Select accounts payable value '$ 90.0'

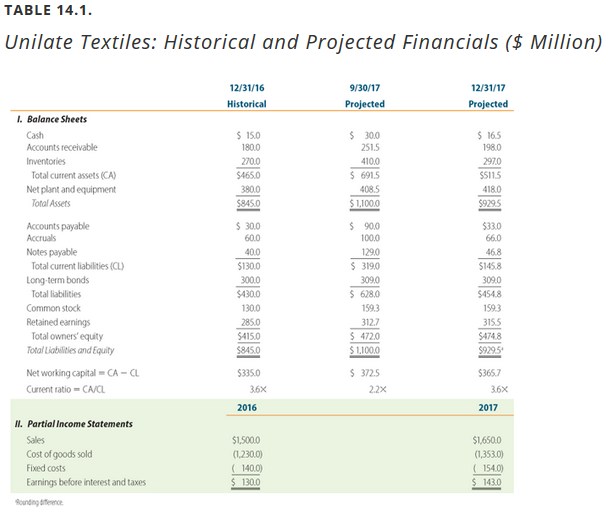coord(365,226)
